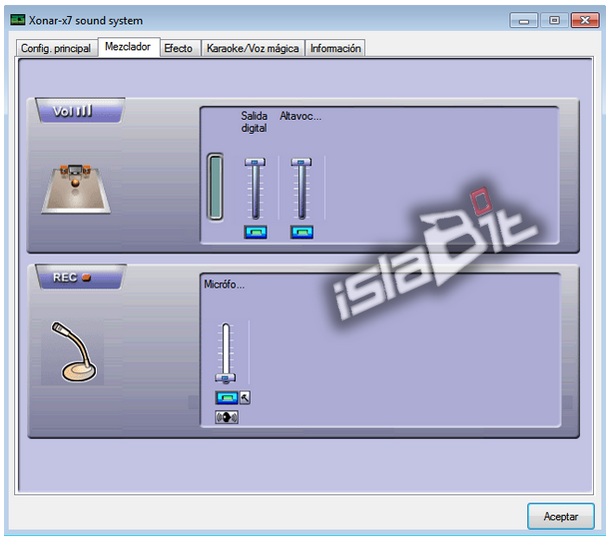Image resolution: width=612 pixels, height=548 pixels.
Task: Click the REC recording panel button
Action: coord(80,277)
